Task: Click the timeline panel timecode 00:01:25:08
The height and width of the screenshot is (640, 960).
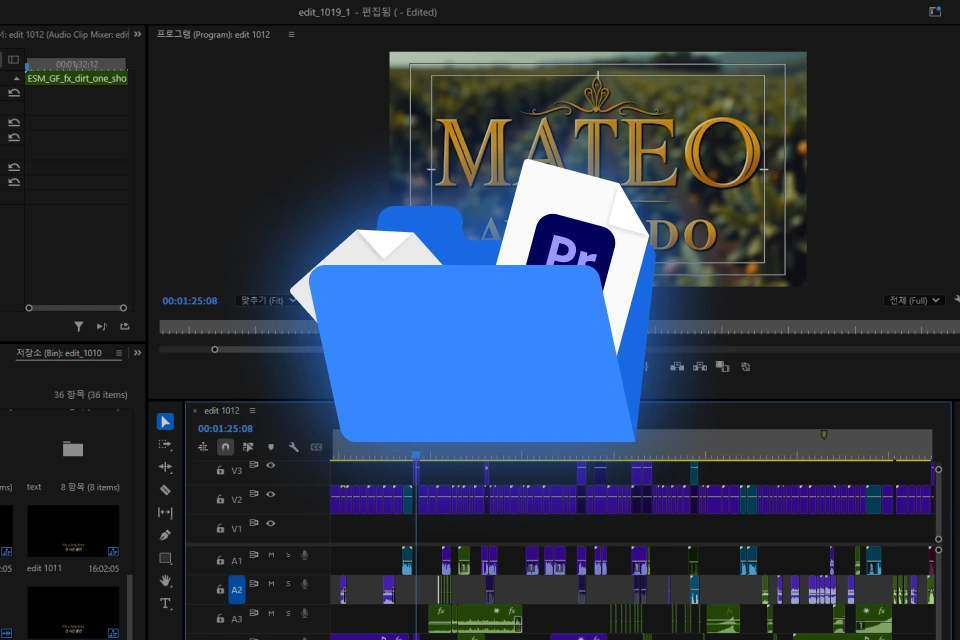Action: (x=225, y=428)
